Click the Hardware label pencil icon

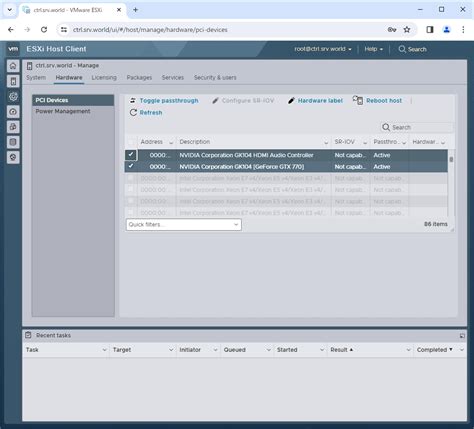click(x=291, y=100)
